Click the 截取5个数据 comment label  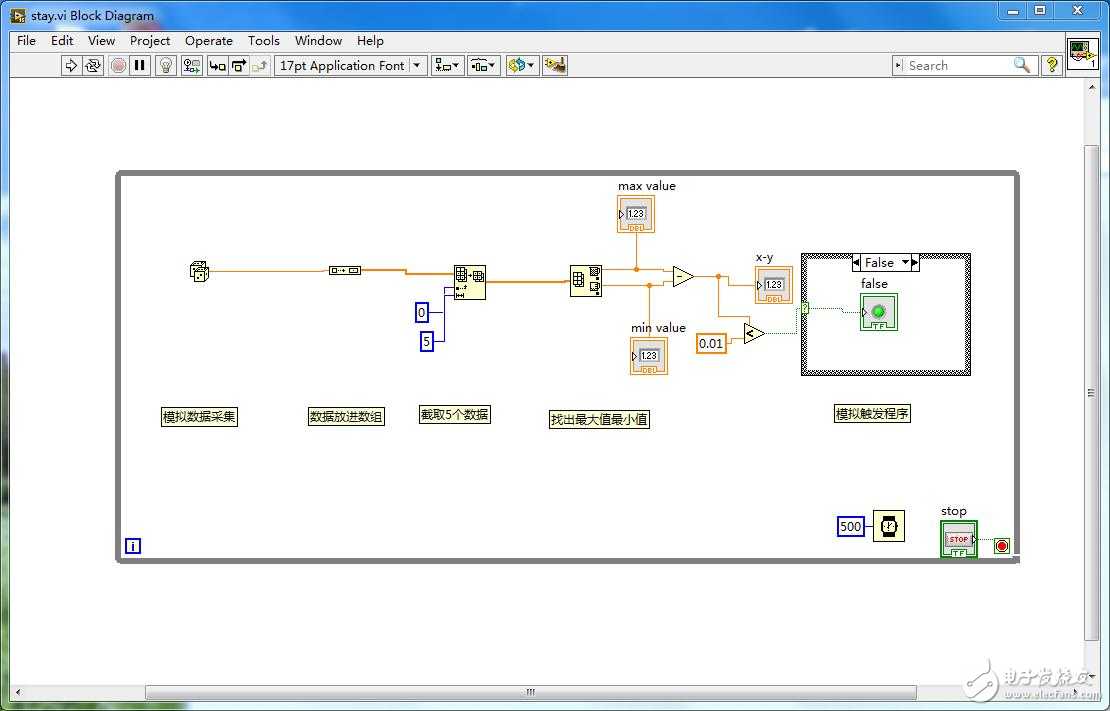coord(454,414)
